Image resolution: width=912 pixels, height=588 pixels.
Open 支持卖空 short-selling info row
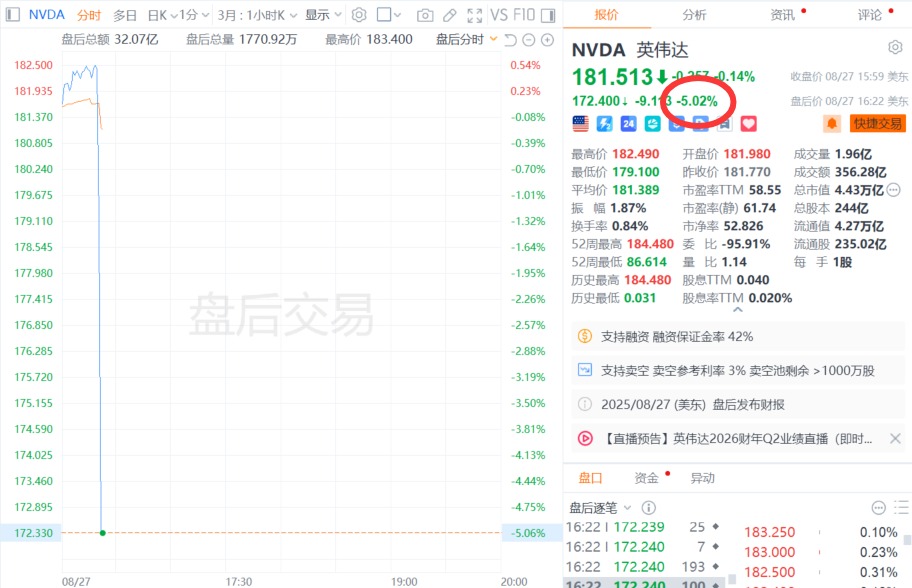738,370
